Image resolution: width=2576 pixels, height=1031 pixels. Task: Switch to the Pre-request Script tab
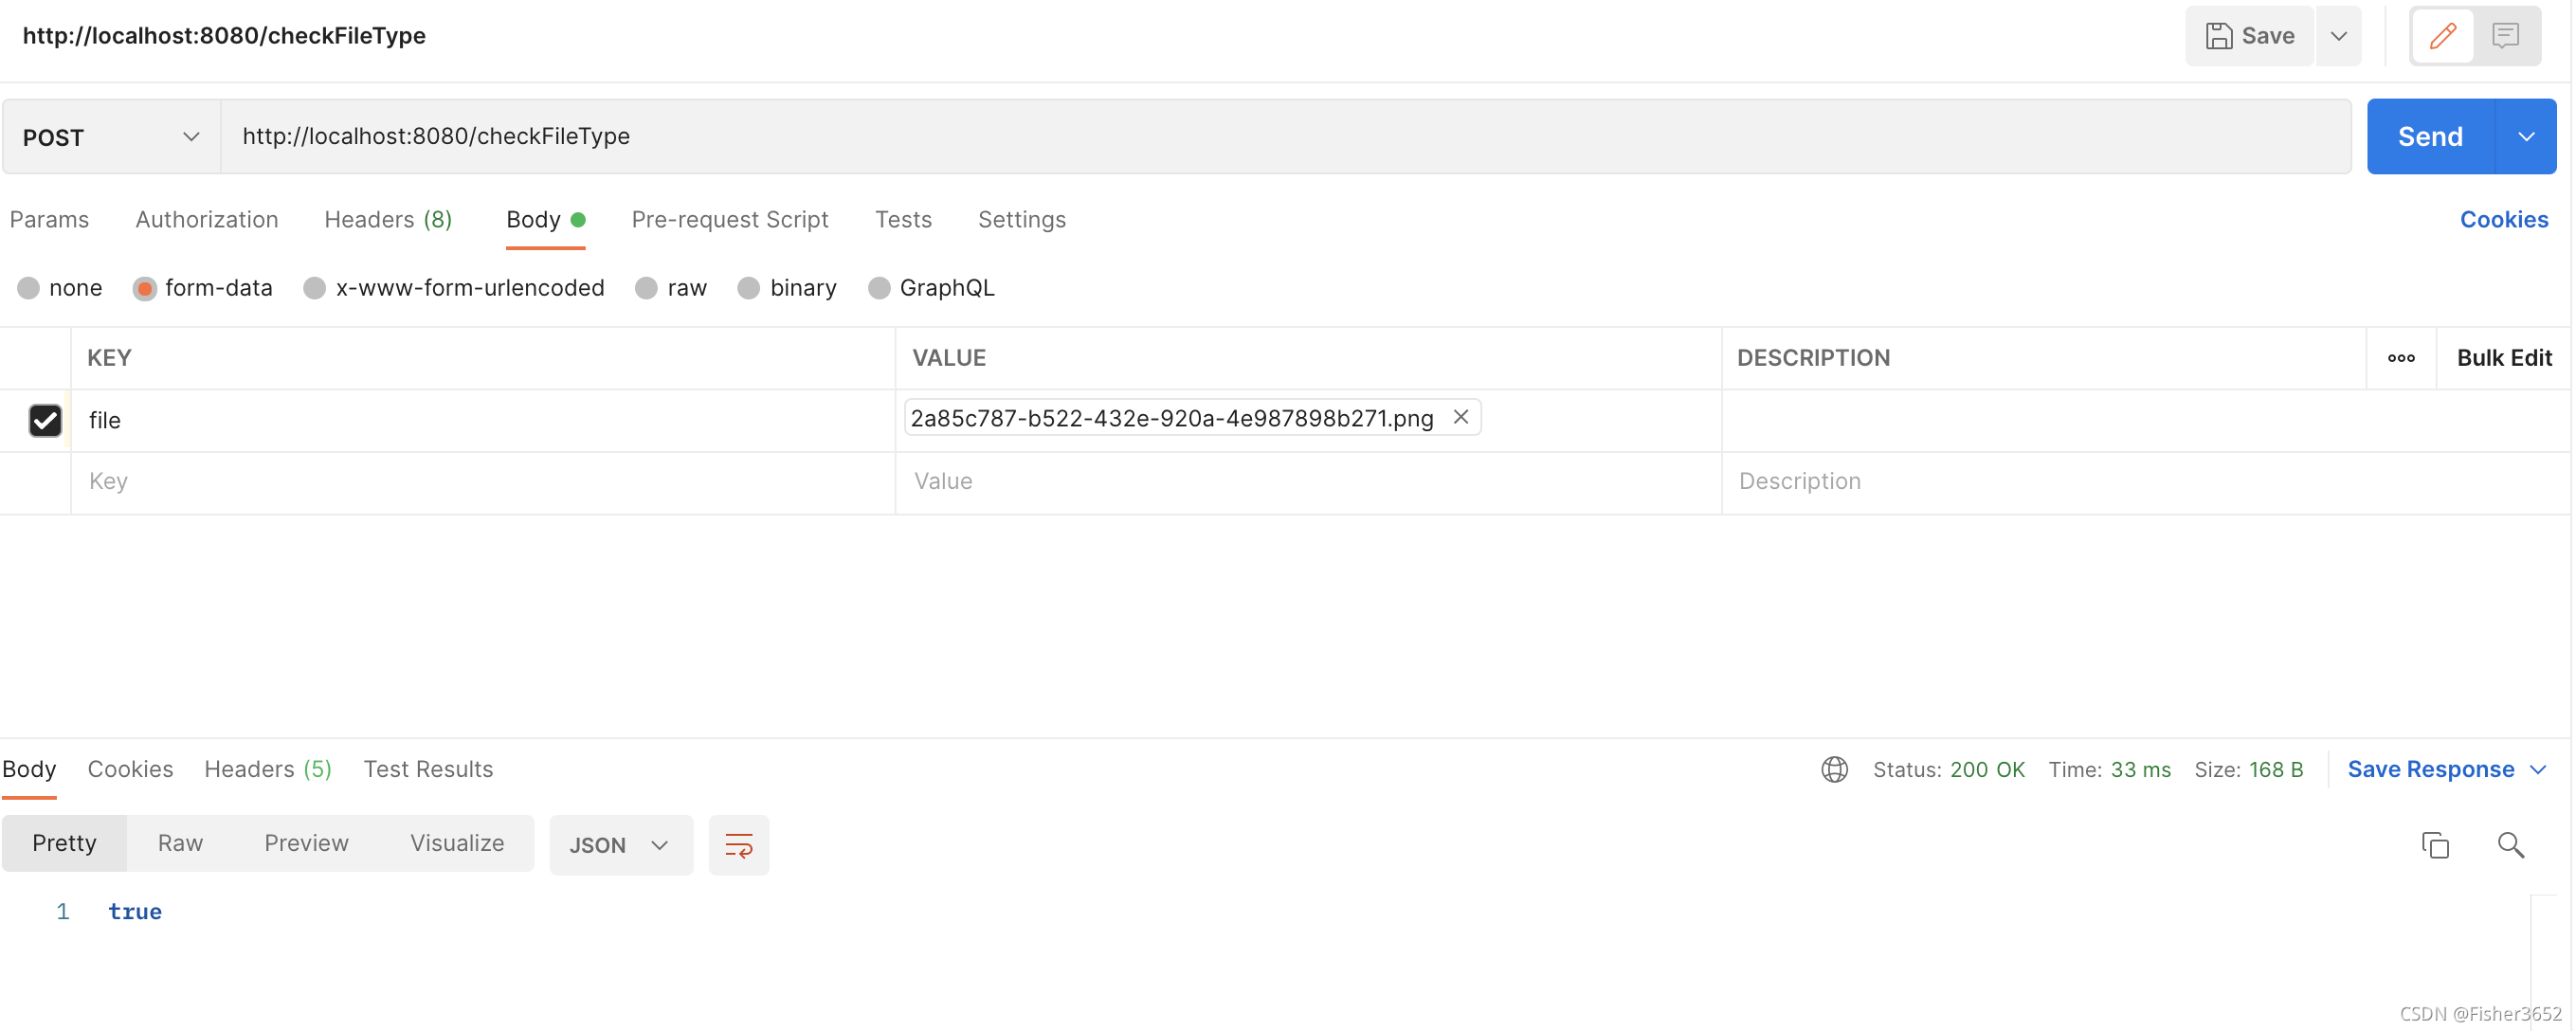[x=730, y=219]
